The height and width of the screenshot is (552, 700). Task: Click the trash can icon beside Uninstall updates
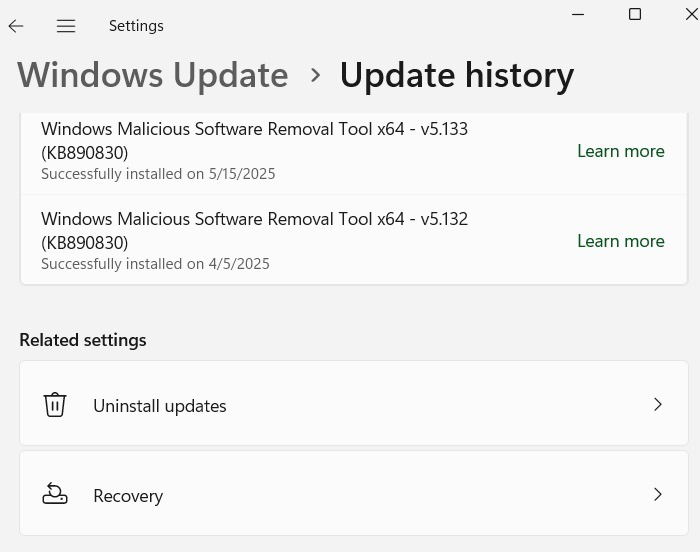55,405
